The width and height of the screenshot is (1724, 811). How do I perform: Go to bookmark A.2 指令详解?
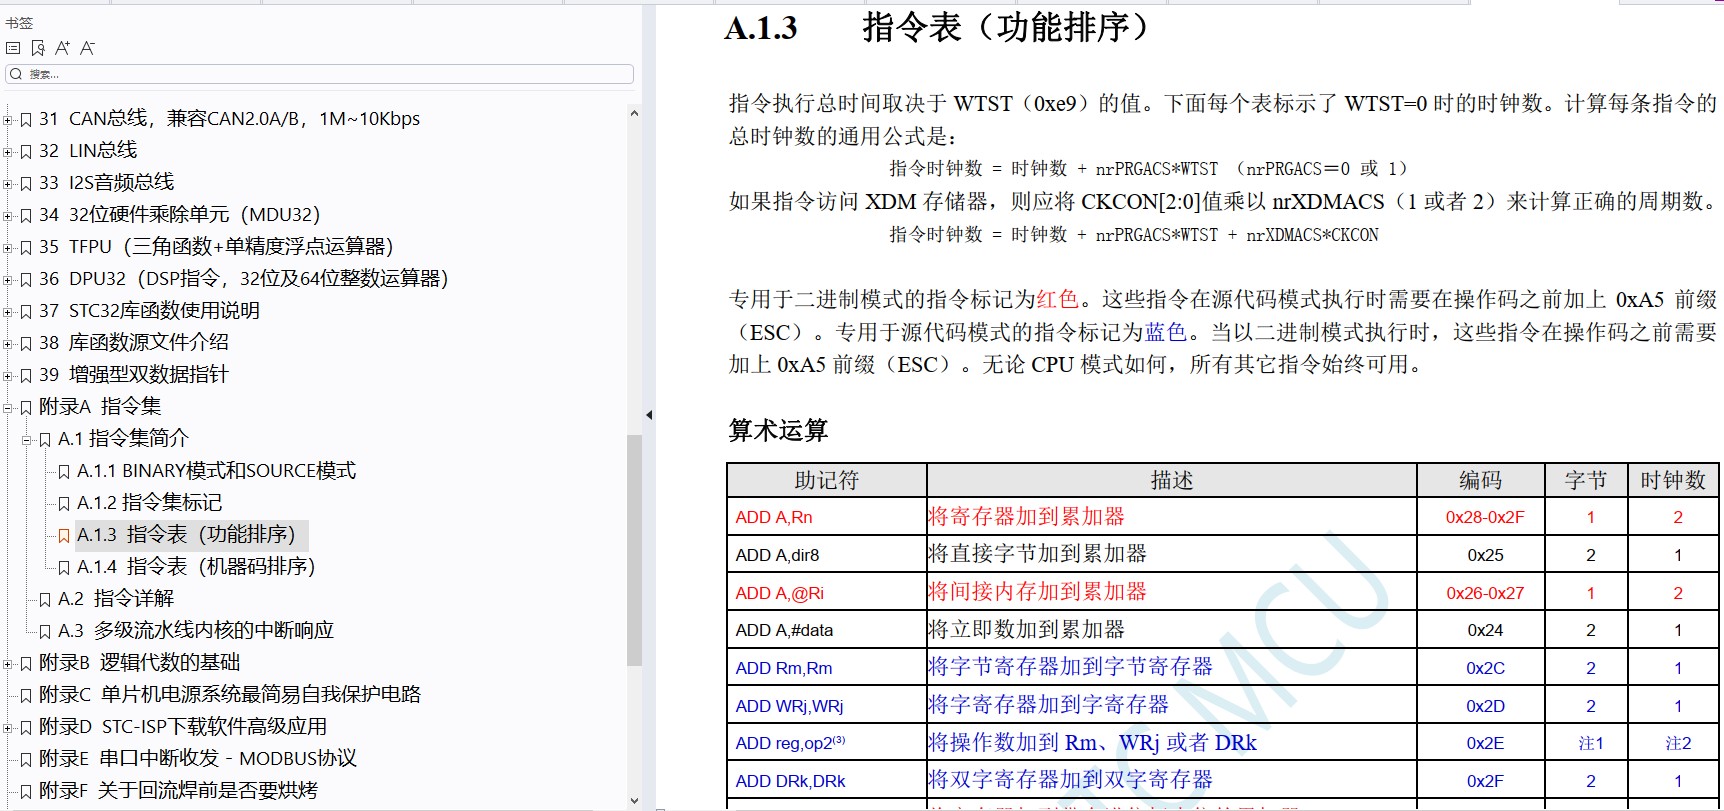click(115, 598)
